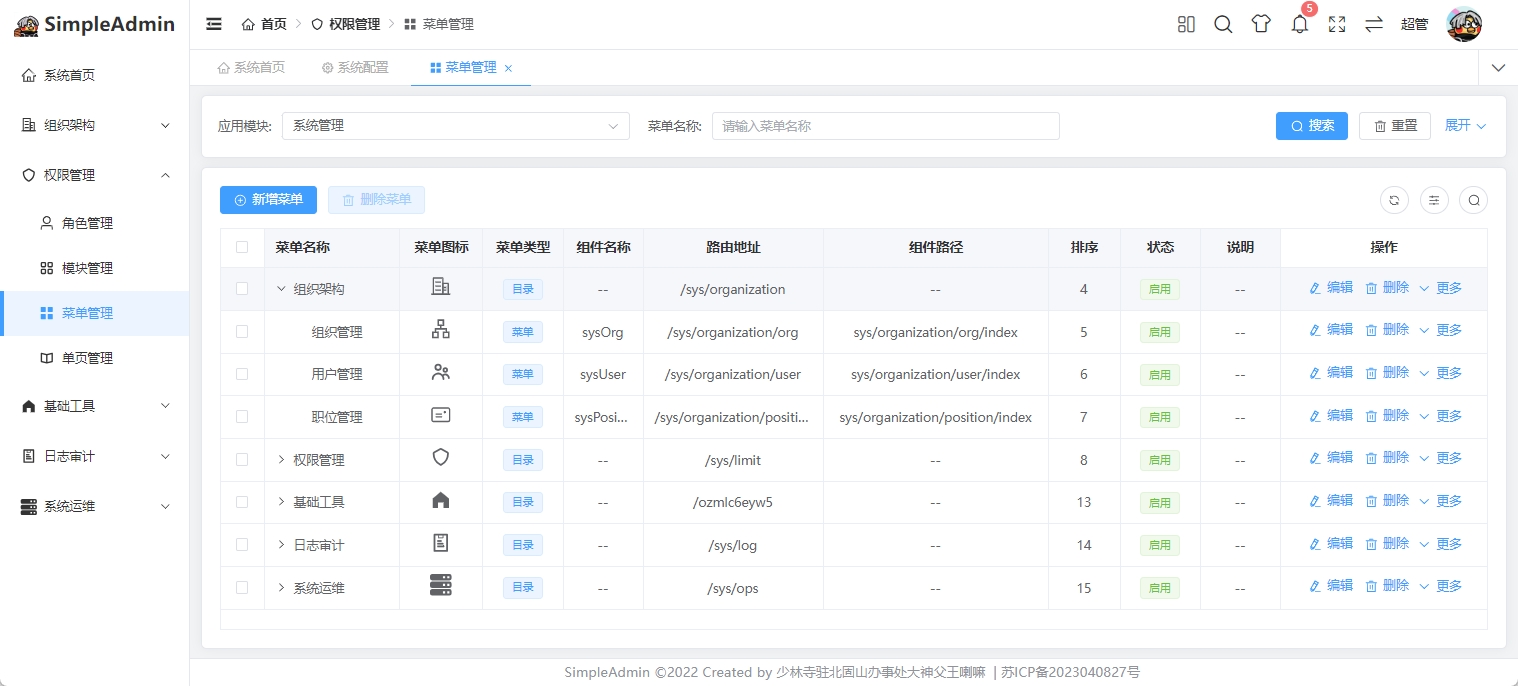The width and height of the screenshot is (1518, 686).
Task: Click the search magnifier in top header
Action: coord(1223,24)
